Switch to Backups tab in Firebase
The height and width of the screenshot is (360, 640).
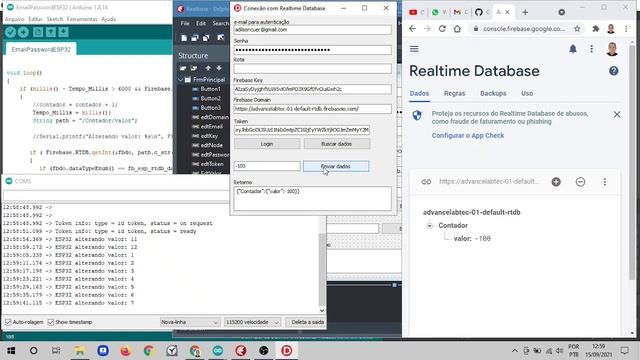click(x=493, y=93)
